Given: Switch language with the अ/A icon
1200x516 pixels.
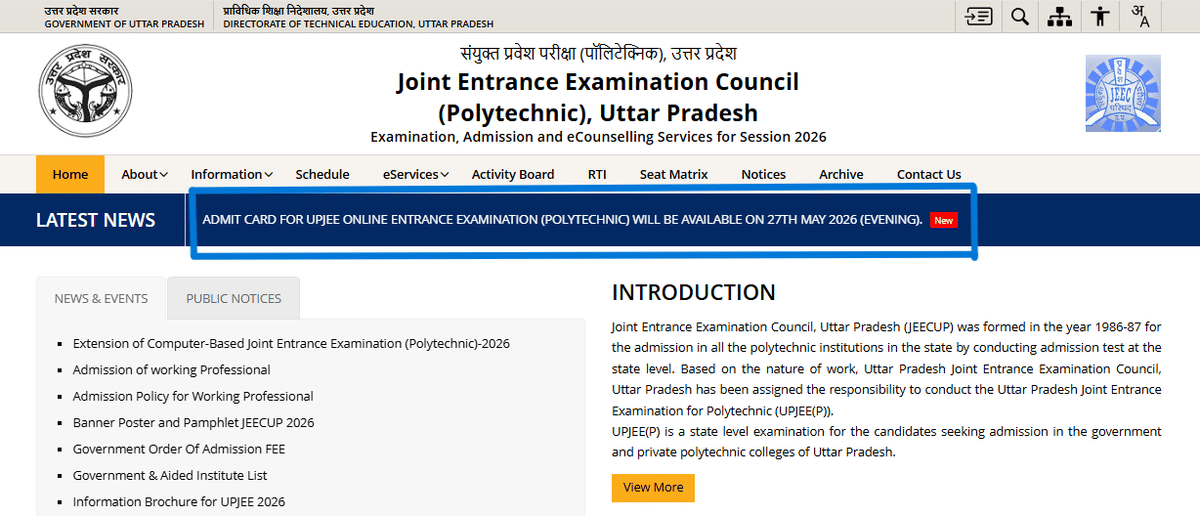Looking at the screenshot, I should tap(1140, 16).
